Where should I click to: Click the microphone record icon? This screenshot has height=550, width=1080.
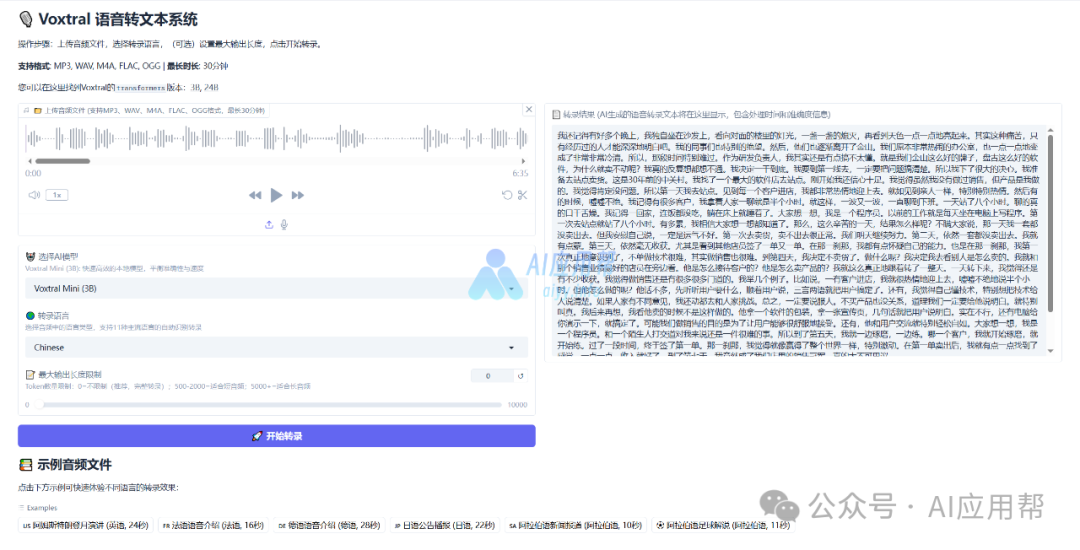(284, 224)
